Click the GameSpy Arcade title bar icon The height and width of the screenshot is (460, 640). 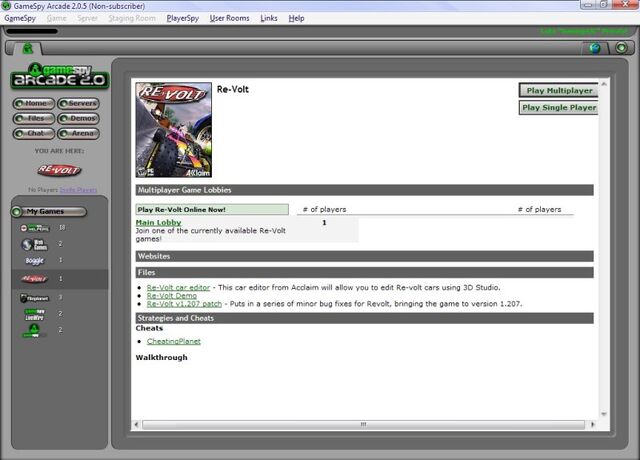coord(6,6)
